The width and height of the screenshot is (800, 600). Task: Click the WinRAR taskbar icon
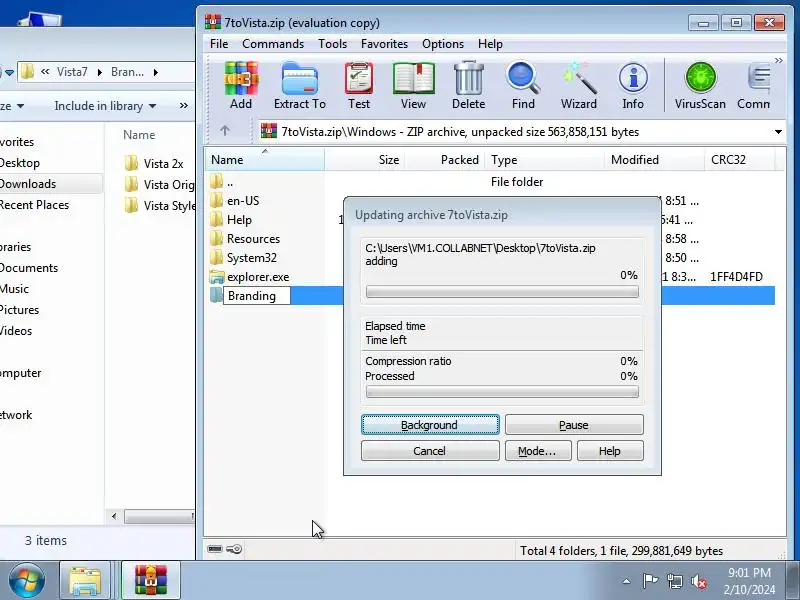pyautogui.click(x=151, y=581)
